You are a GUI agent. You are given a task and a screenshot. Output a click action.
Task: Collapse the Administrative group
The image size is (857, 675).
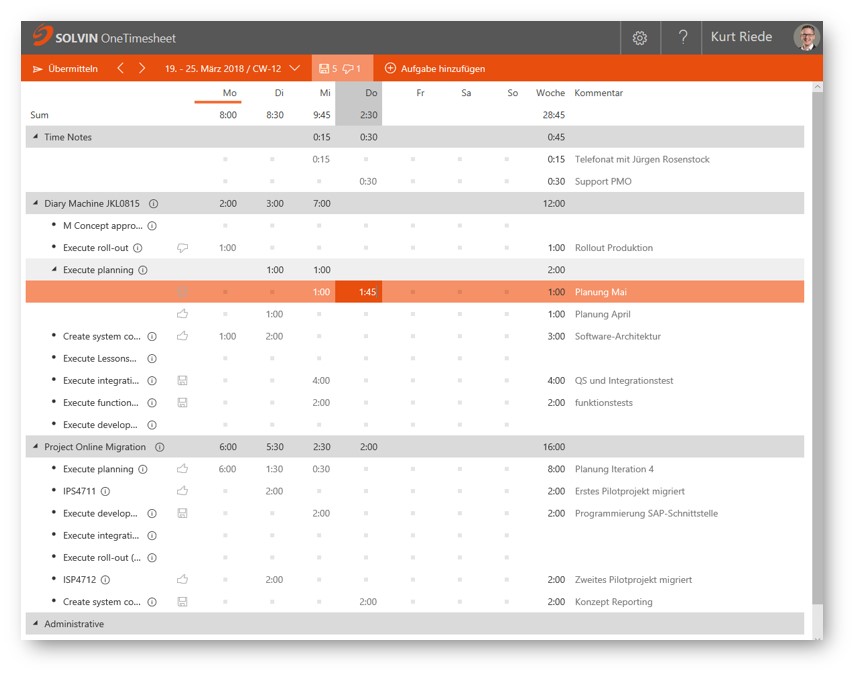coord(36,624)
